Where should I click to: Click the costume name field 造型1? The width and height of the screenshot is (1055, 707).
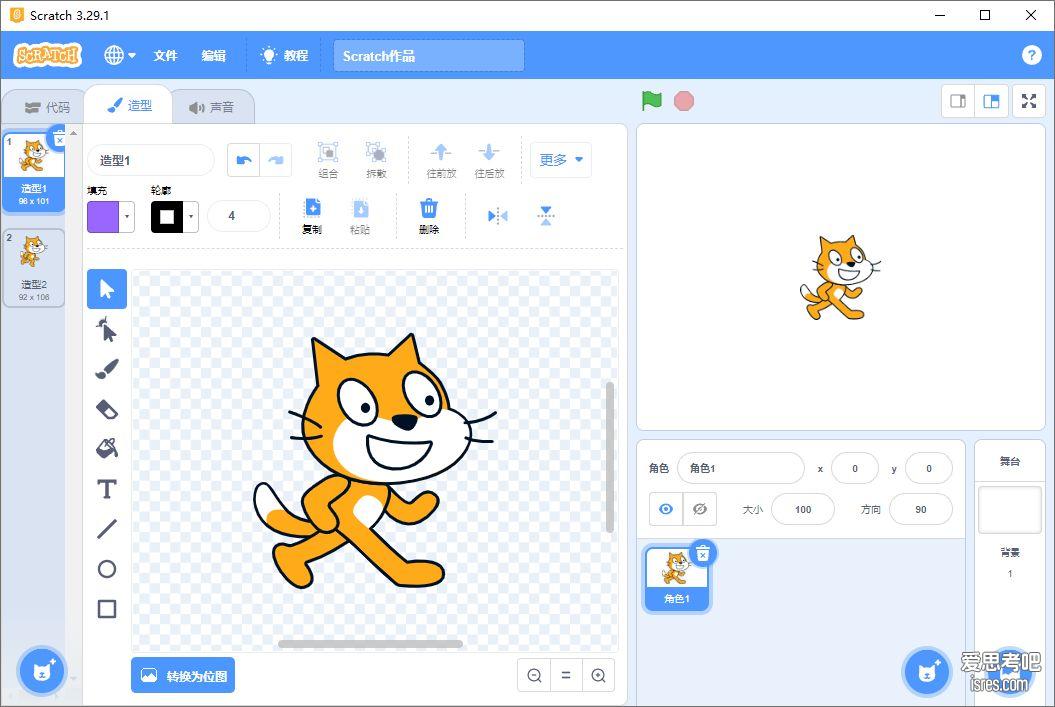[151, 160]
